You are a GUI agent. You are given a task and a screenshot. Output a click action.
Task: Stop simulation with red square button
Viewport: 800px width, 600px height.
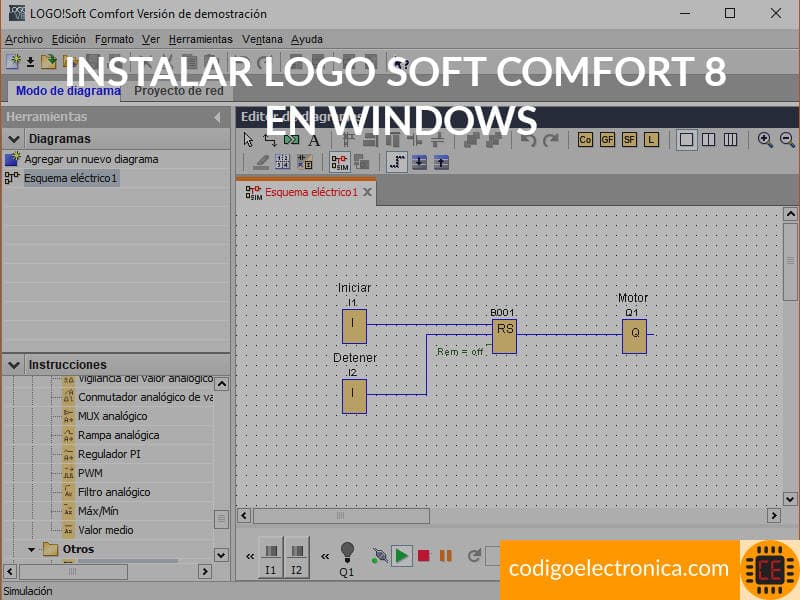(423, 556)
